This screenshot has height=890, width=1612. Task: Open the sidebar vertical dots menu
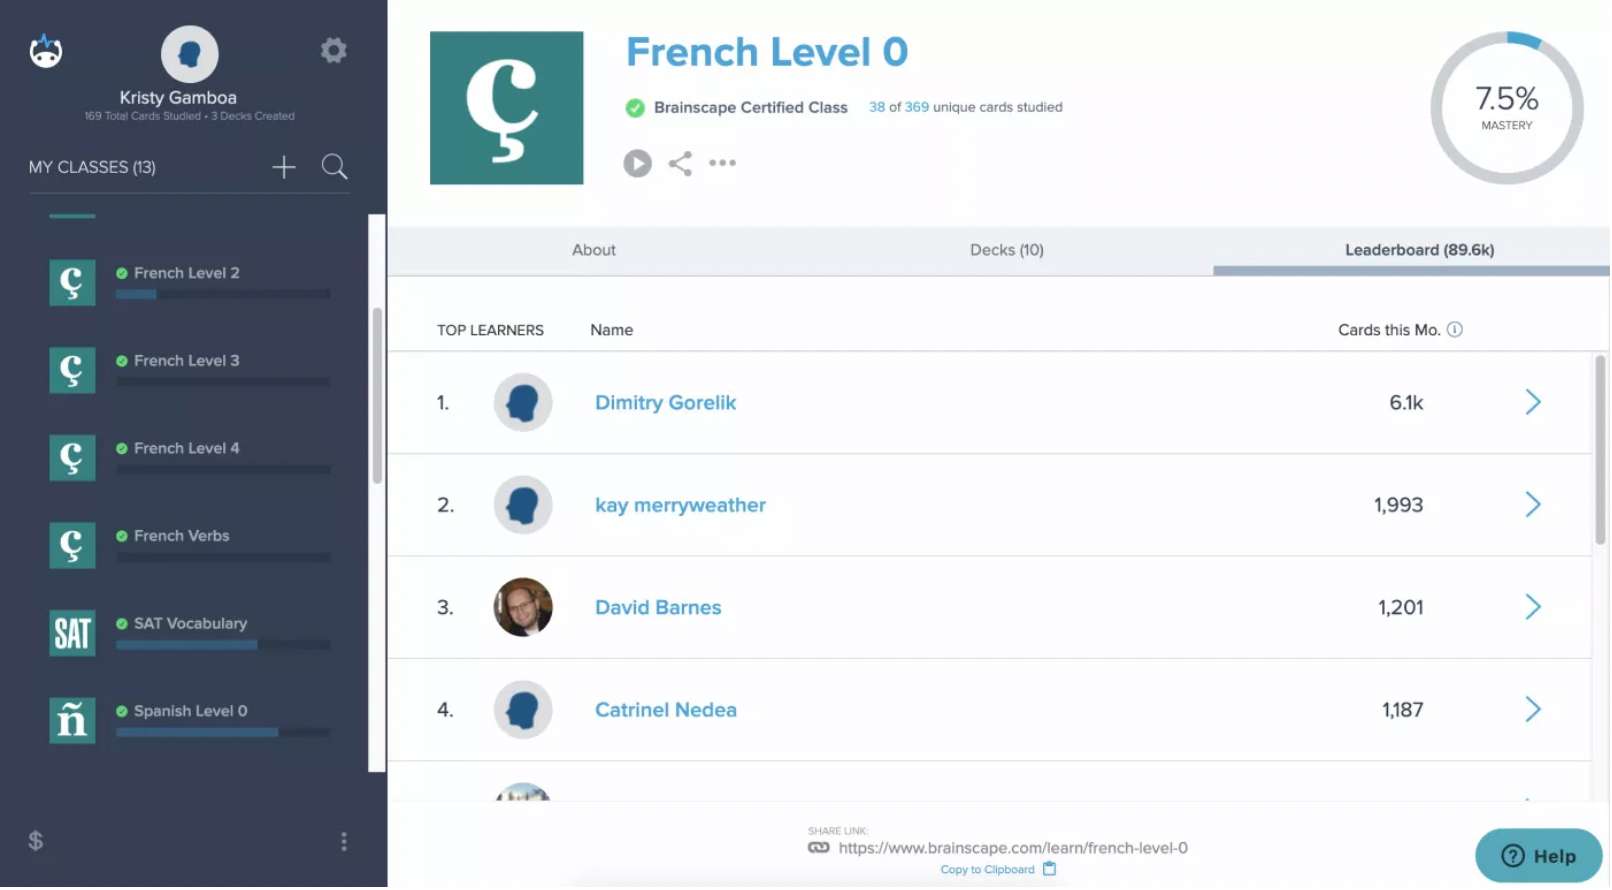pyautogui.click(x=344, y=843)
